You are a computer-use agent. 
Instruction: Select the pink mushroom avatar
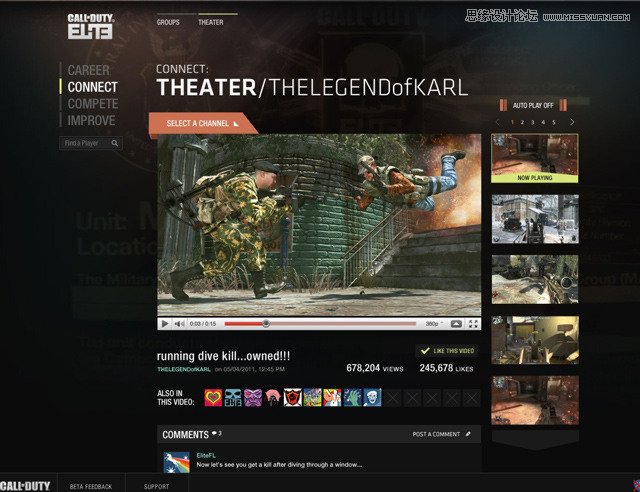tap(273, 397)
